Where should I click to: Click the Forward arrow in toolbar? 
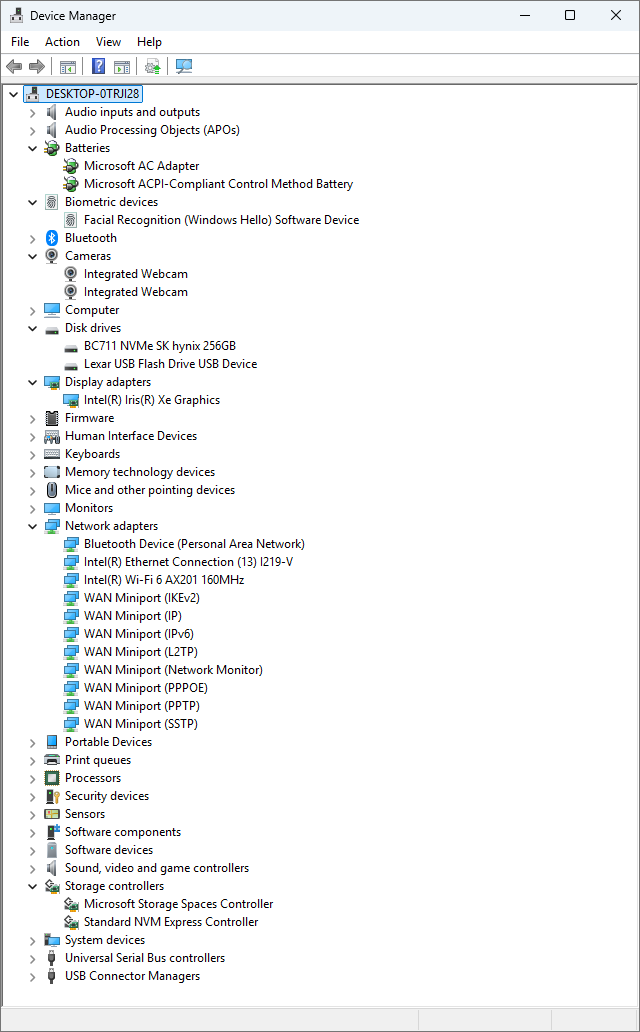click(x=37, y=66)
